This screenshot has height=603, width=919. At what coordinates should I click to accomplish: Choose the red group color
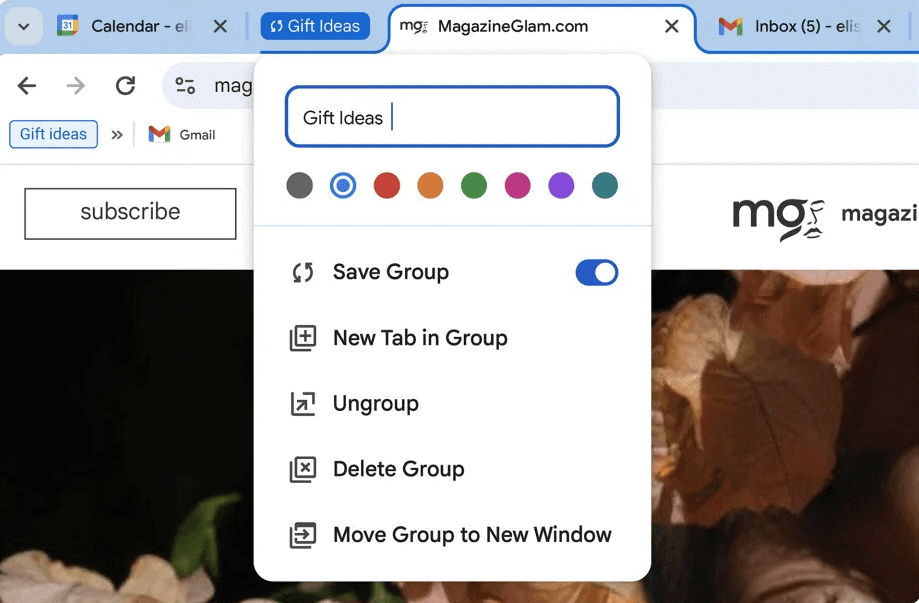(387, 186)
